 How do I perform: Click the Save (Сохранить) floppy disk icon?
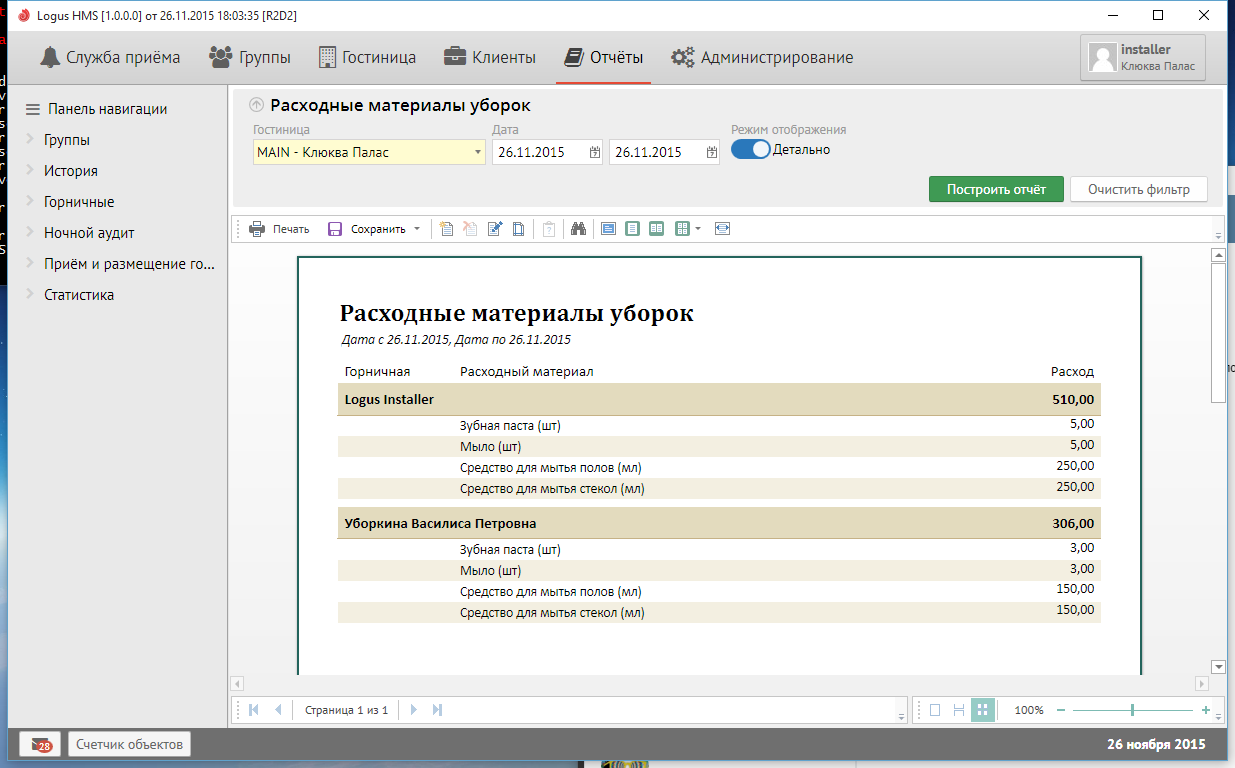coord(335,229)
